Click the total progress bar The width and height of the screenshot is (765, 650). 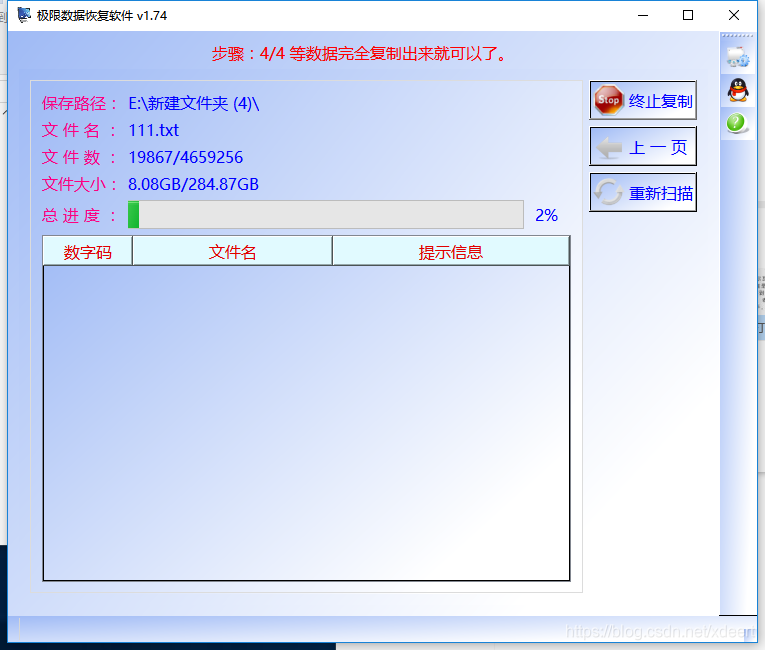coord(325,214)
